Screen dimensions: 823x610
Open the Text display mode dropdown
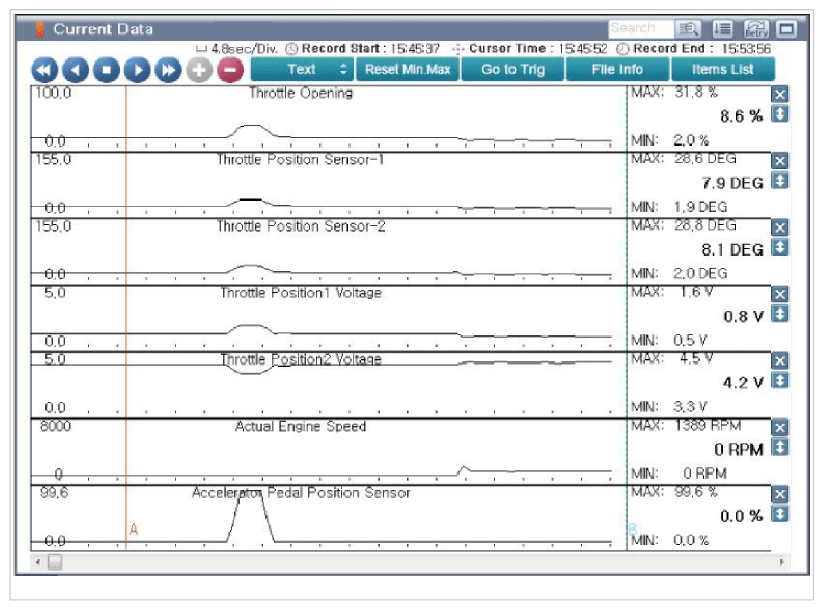coord(302,69)
